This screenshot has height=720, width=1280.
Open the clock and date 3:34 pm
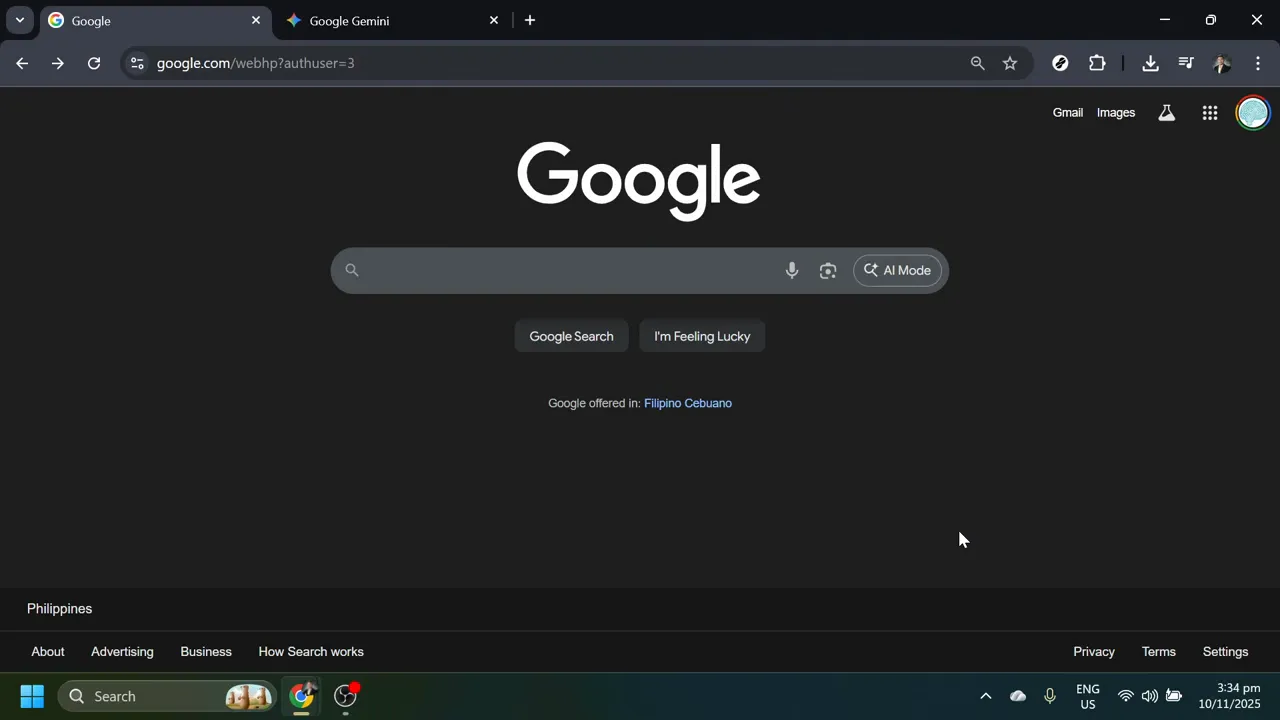(1229, 696)
